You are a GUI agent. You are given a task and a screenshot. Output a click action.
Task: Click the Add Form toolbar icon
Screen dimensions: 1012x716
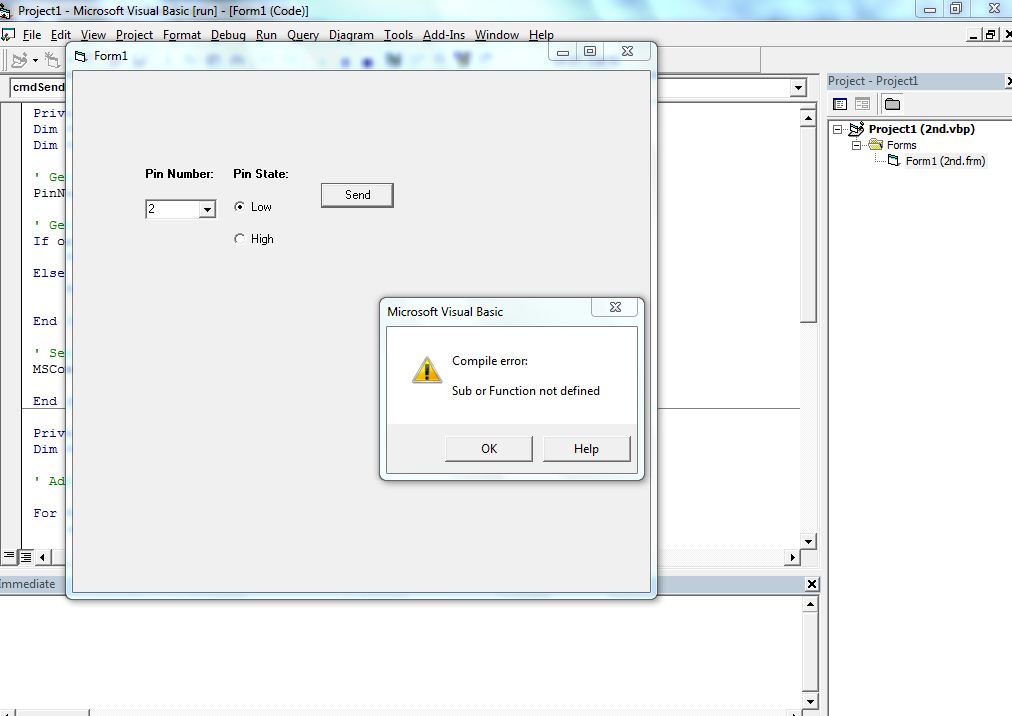[x=52, y=60]
